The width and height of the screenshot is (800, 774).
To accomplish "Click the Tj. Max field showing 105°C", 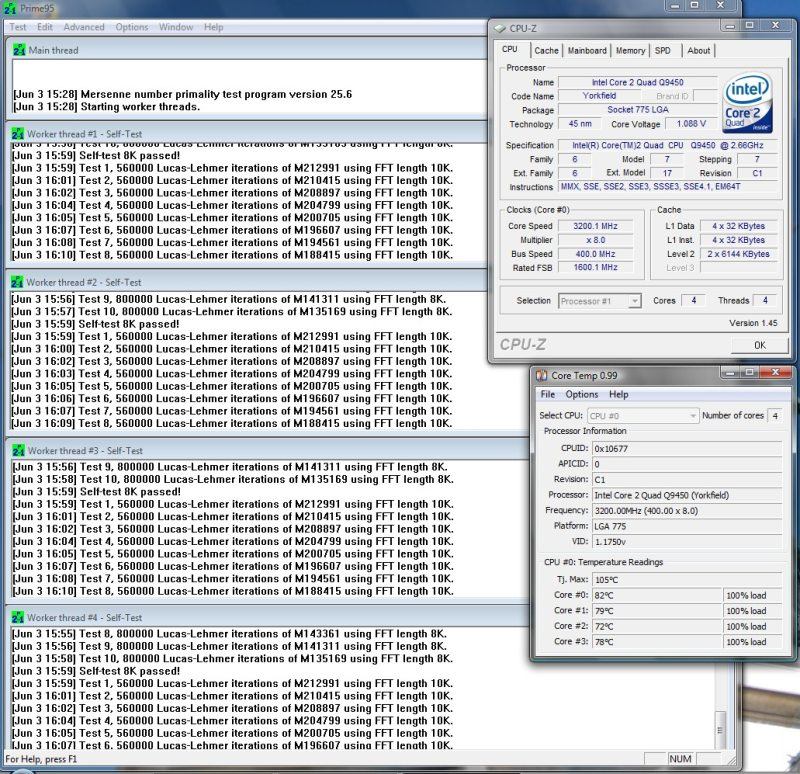I will [687, 580].
